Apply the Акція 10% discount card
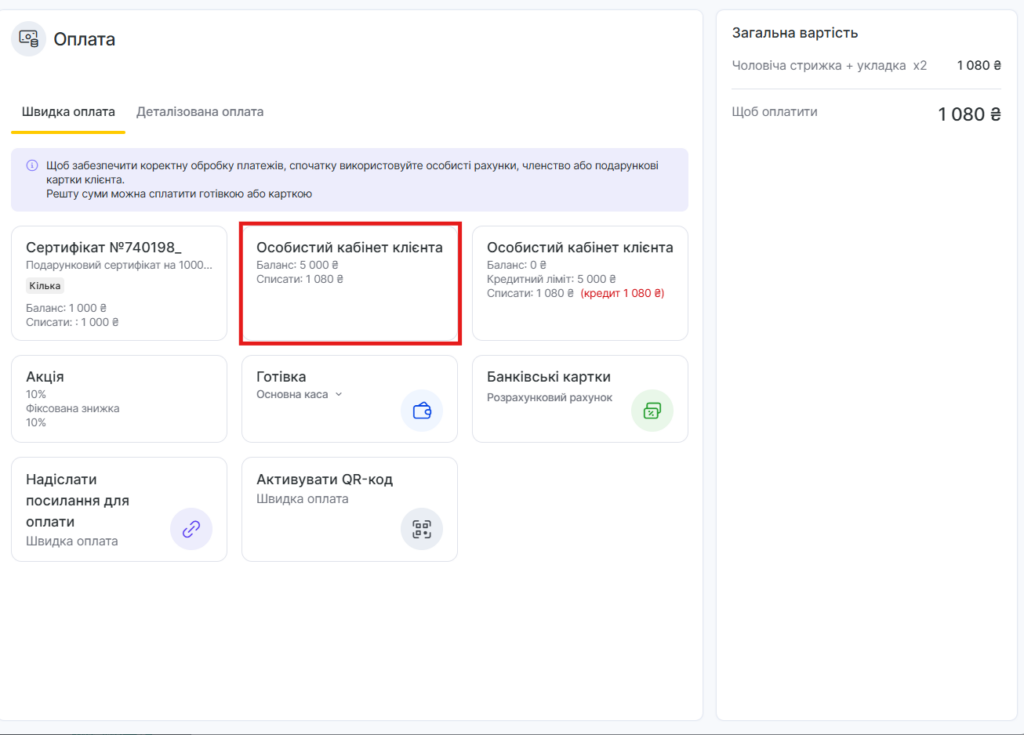The image size is (1024, 735). coord(119,398)
